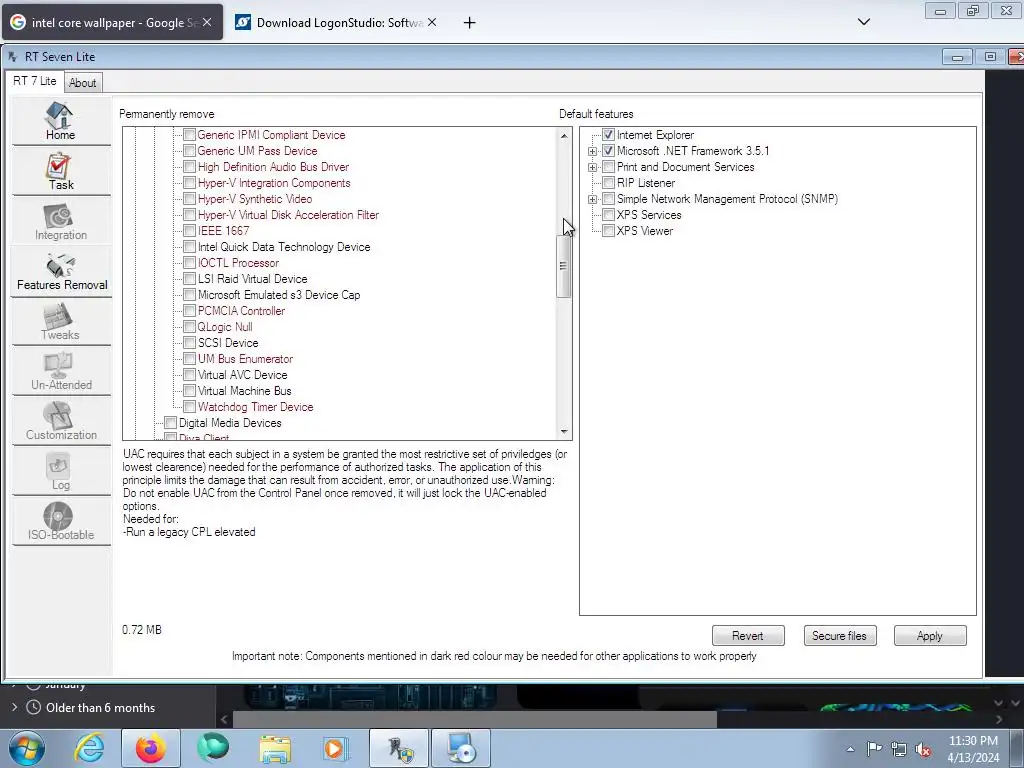Check the SCSI Device box

pos(189,343)
